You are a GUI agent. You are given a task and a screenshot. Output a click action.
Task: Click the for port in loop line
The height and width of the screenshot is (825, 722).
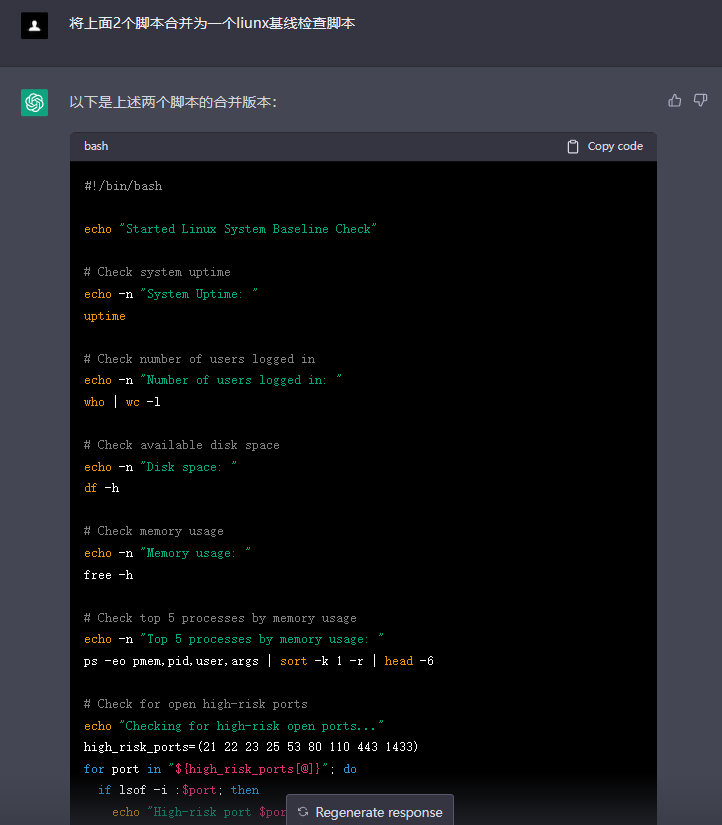click(x=220, y=769)
